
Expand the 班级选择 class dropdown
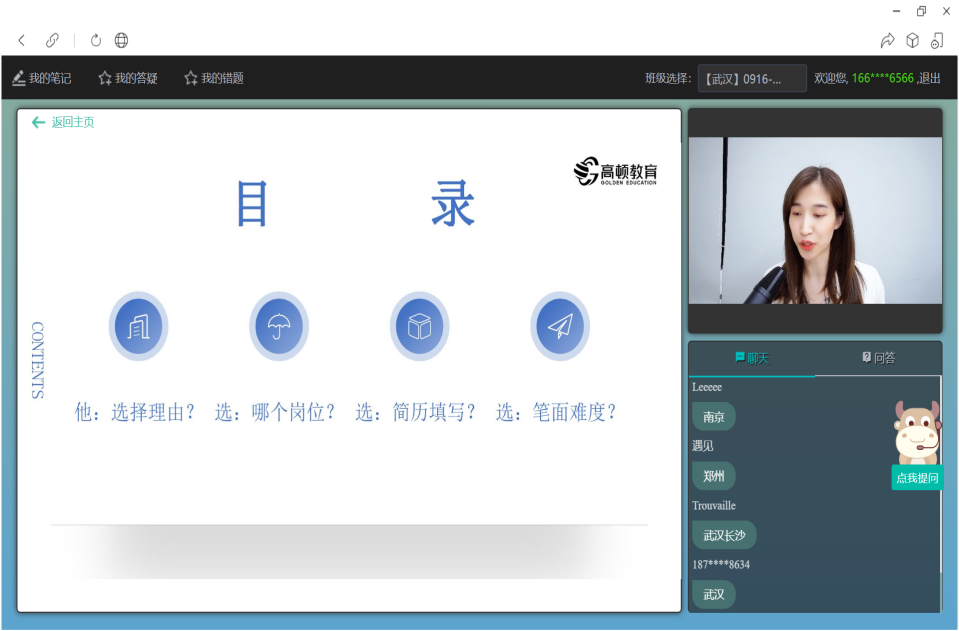[x=752, y=78]
